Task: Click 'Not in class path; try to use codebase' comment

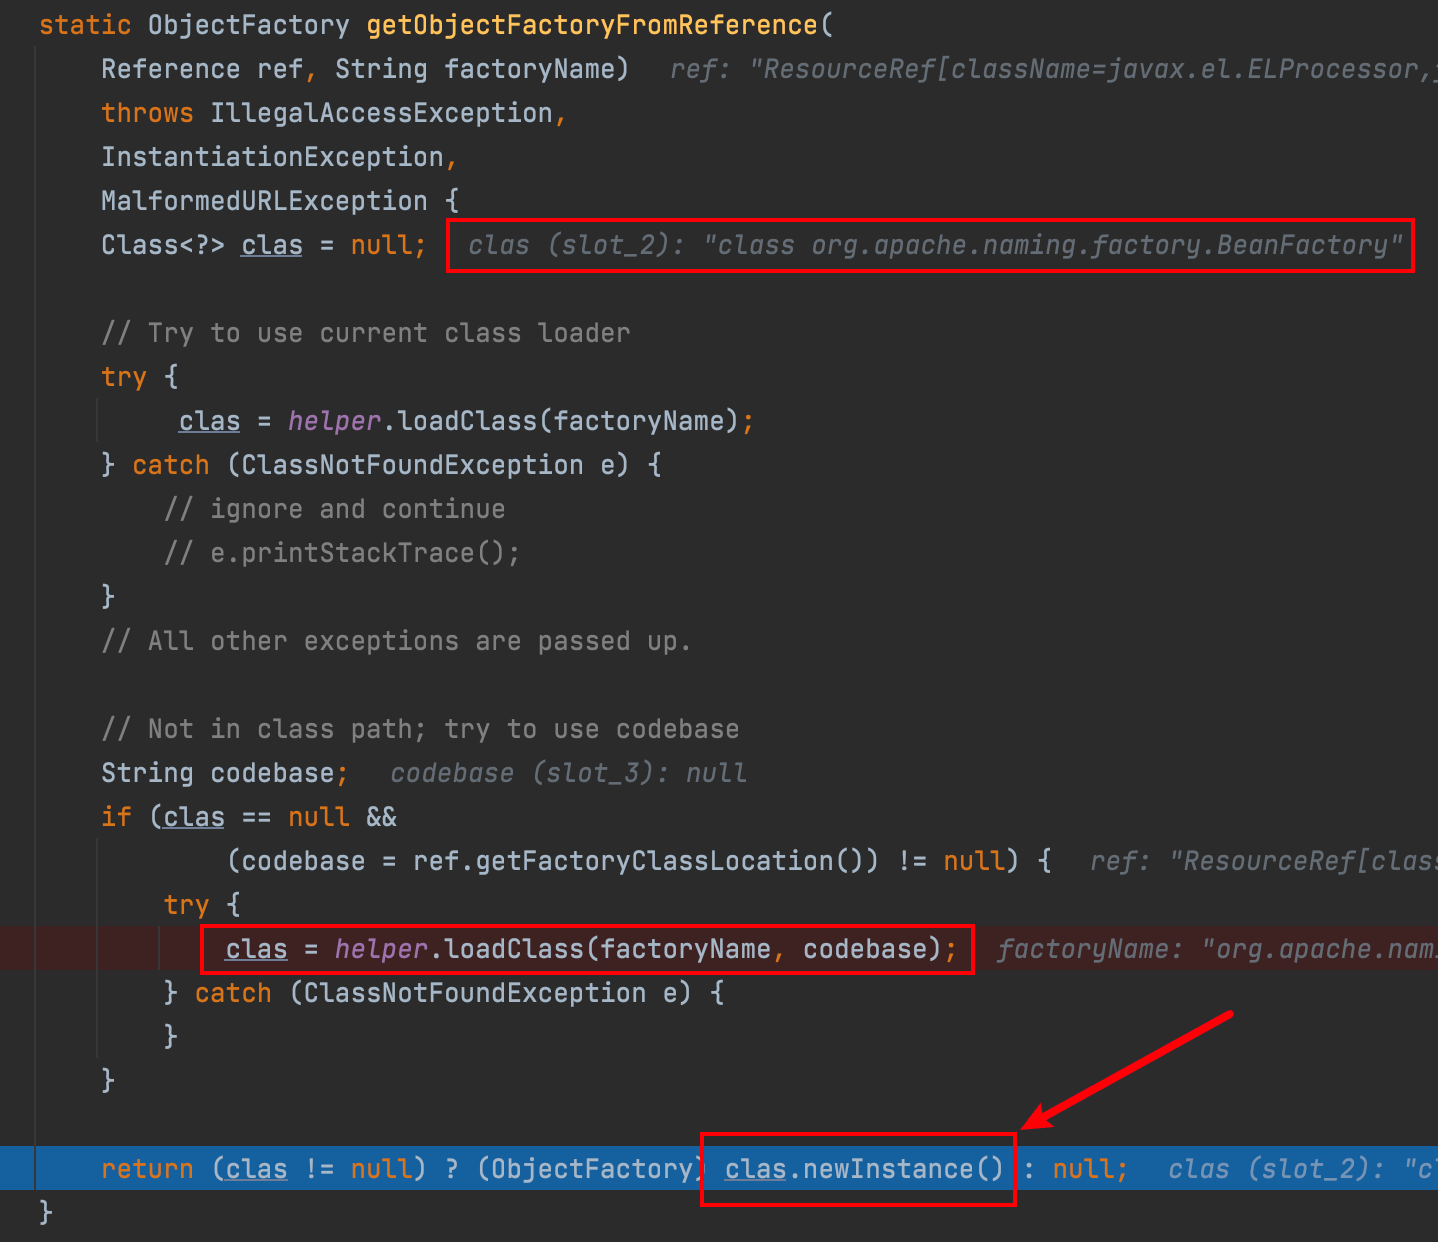Action: [420, 729]
